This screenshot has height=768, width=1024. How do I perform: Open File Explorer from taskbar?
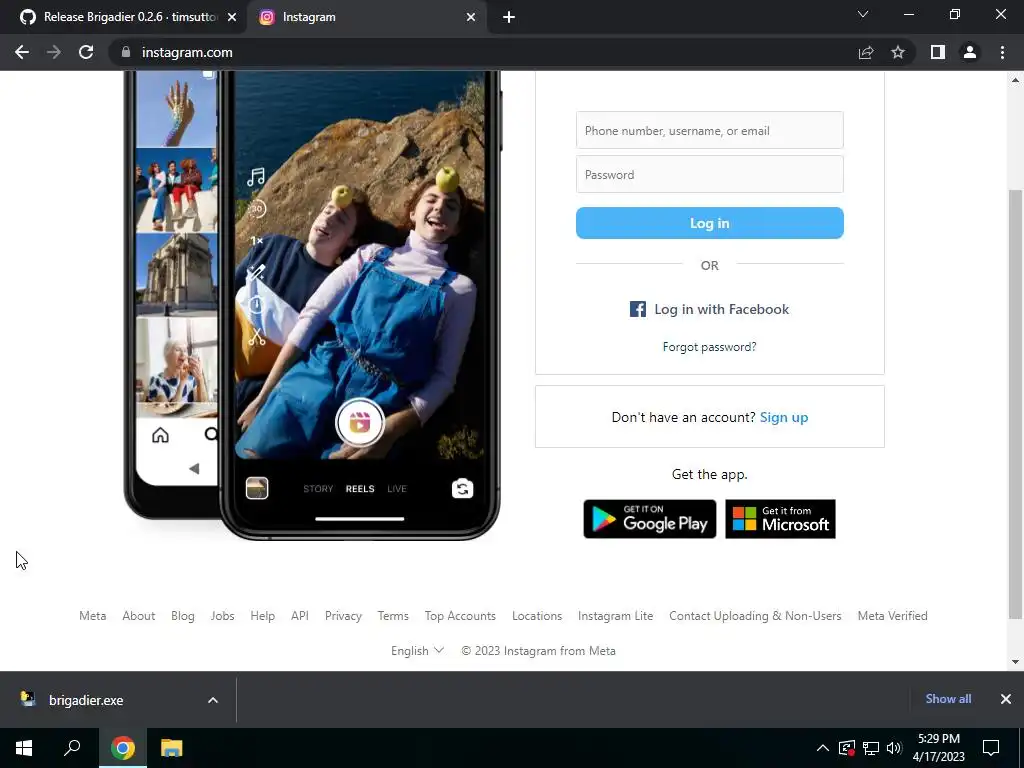click(172, 748)
